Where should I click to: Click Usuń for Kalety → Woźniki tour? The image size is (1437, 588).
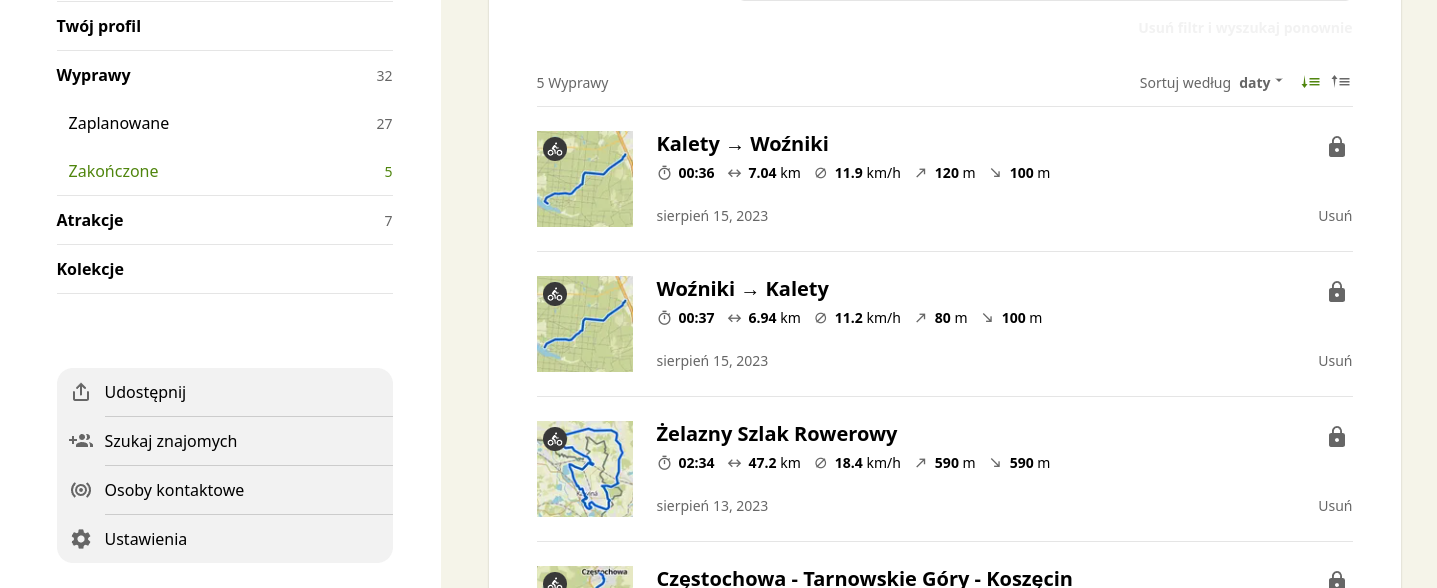pyautogui.click(x=1335, y=216)
